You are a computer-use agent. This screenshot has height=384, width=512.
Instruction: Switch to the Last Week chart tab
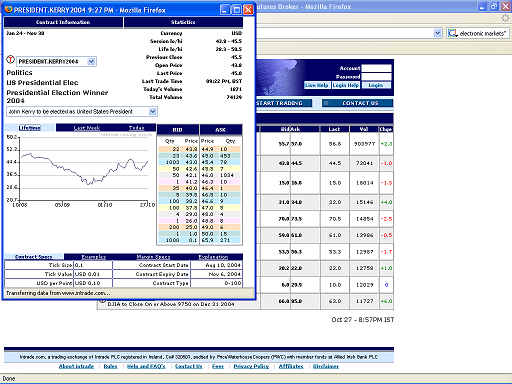[x=87, y=128]
